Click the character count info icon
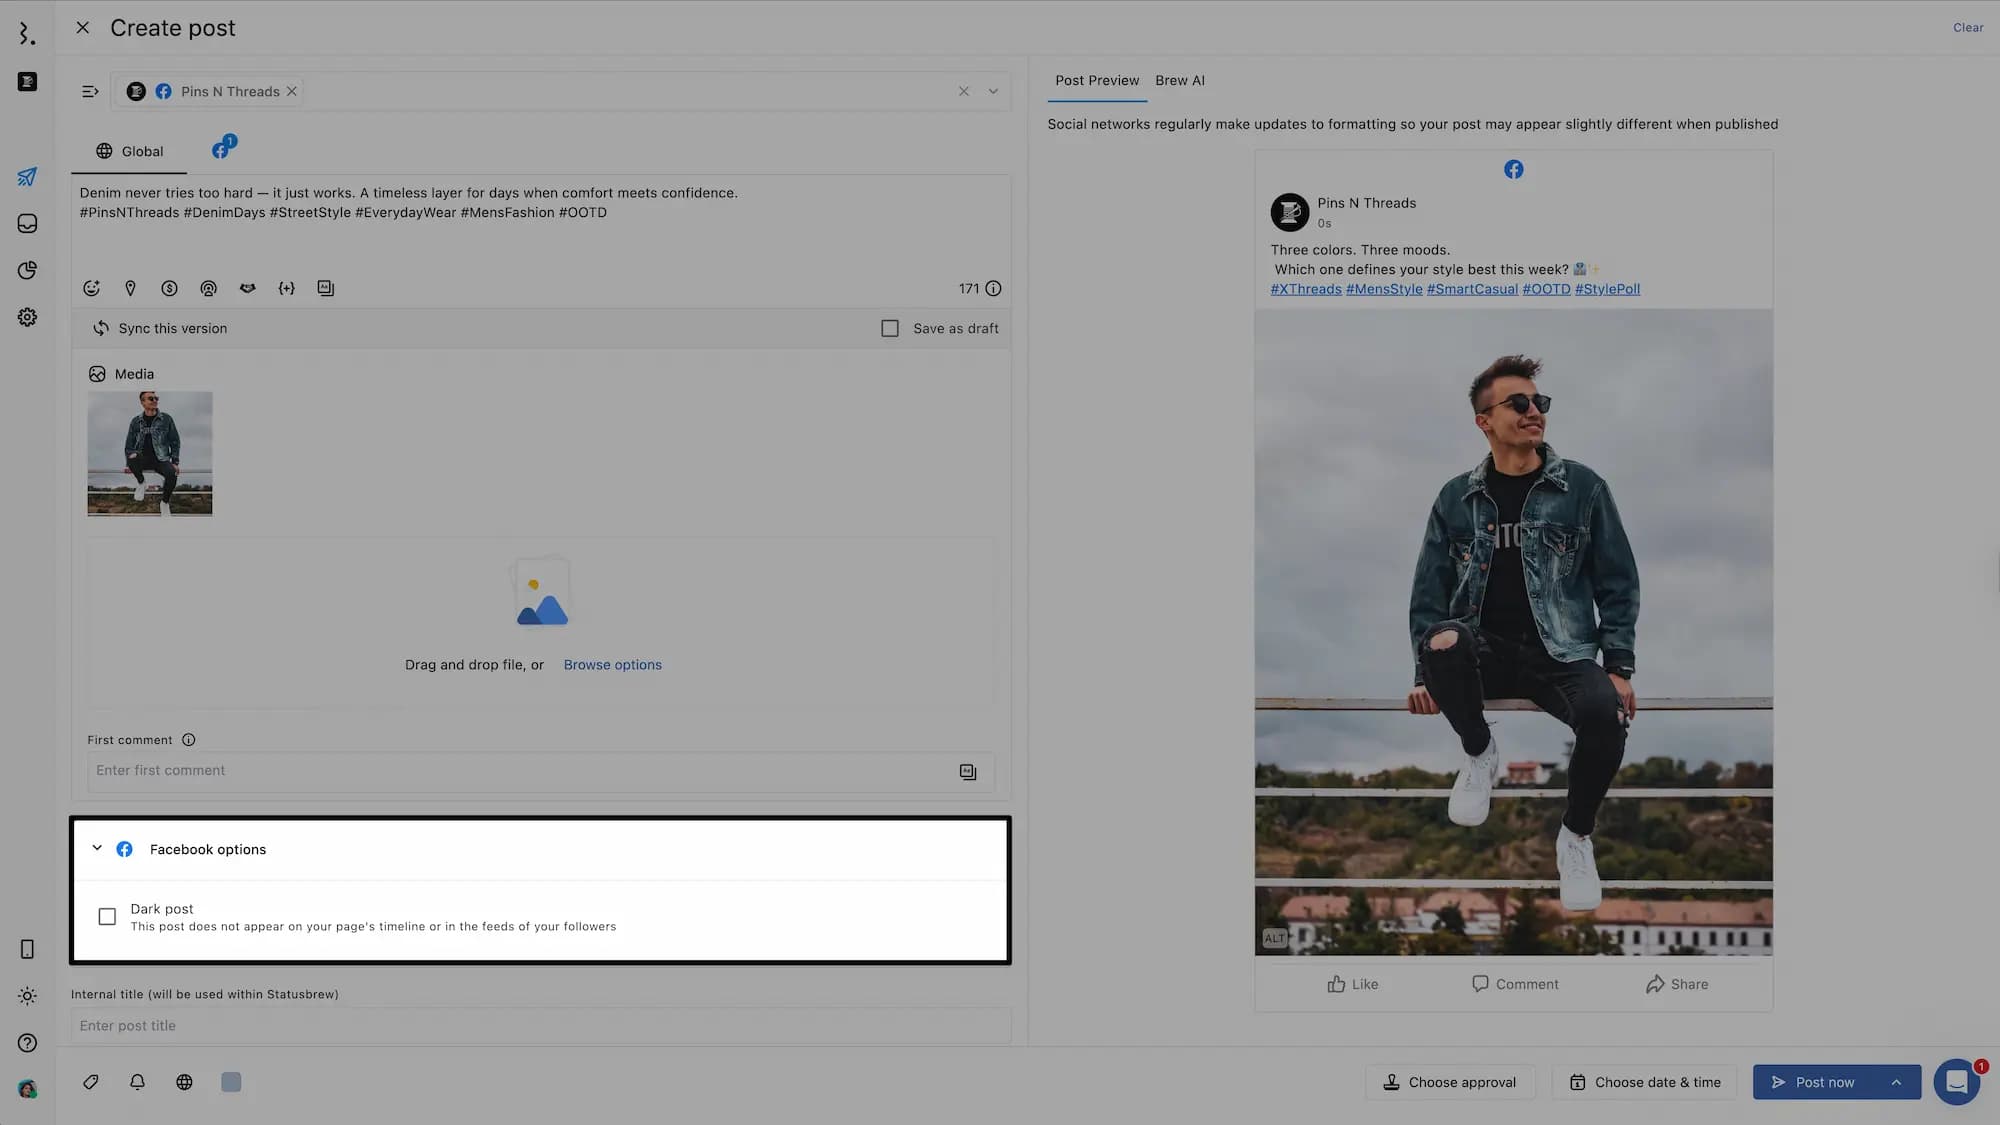Viewport: 2000px width, 1125px height. 993,288
